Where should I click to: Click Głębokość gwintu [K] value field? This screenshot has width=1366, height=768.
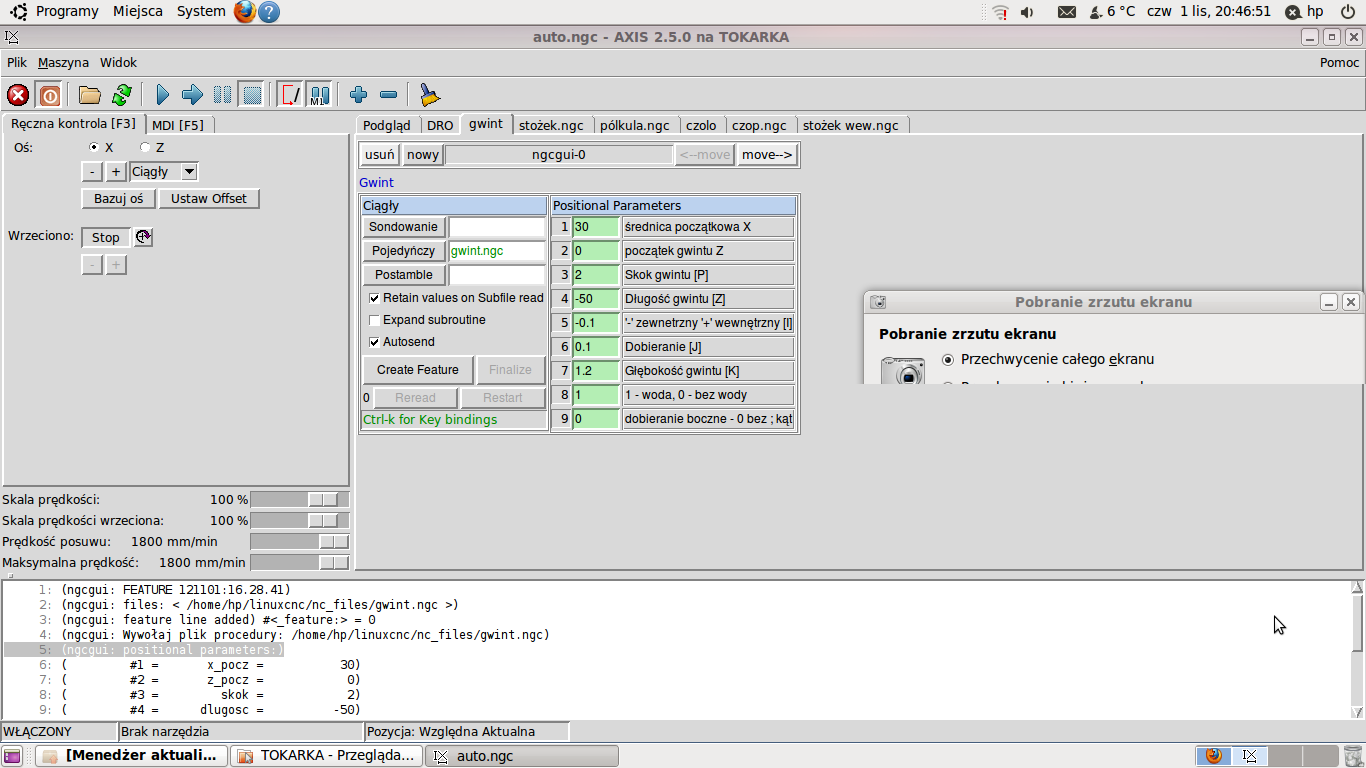coord(596,371)
